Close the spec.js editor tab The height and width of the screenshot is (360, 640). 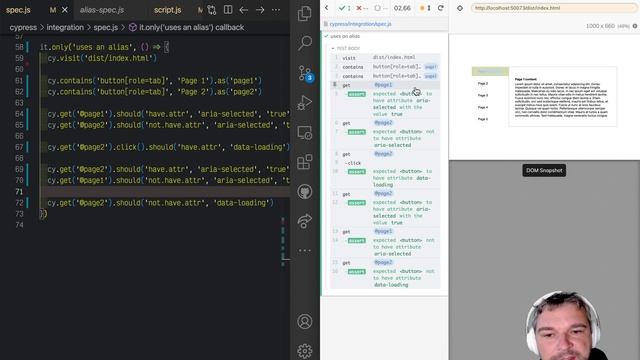coord(64,10)
